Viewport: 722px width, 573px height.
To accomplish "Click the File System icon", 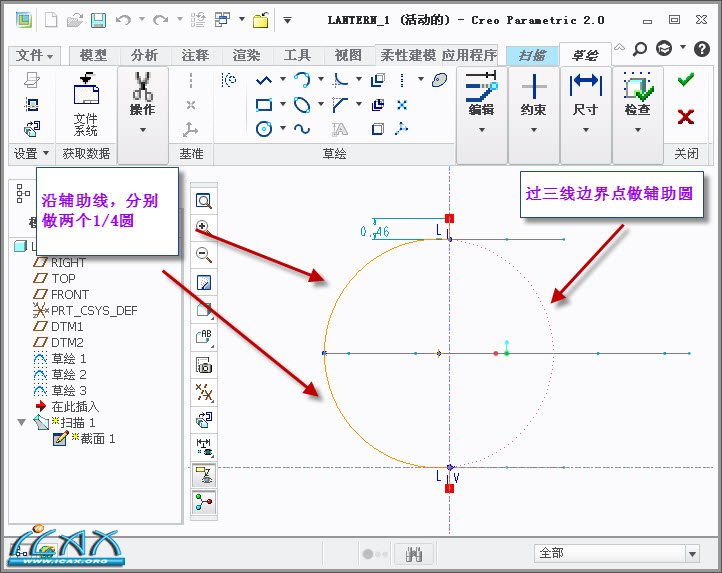I will [86, 106].
